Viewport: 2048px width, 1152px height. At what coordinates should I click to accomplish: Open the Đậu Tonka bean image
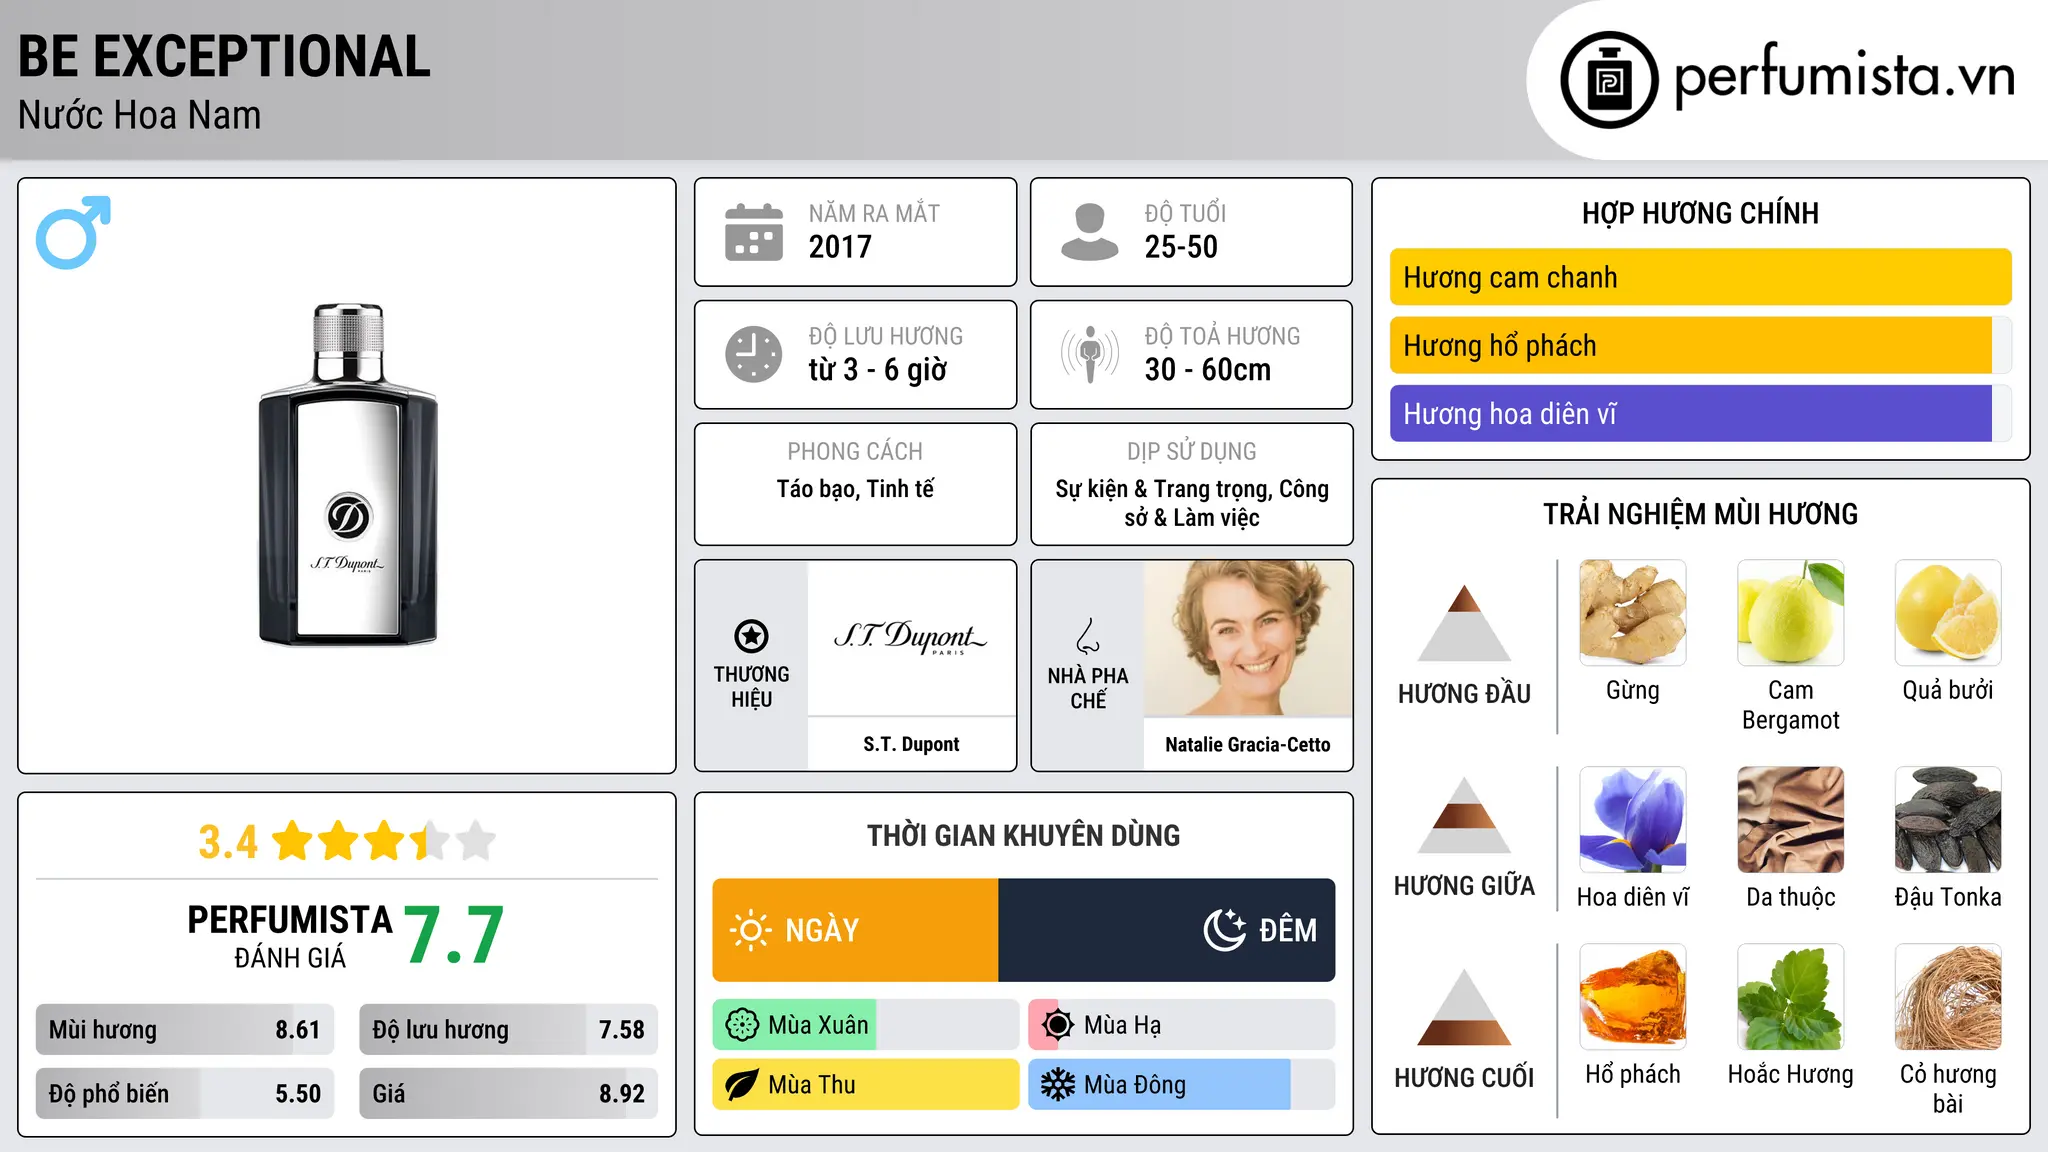pyautogui.click(x=1948, y=820)
